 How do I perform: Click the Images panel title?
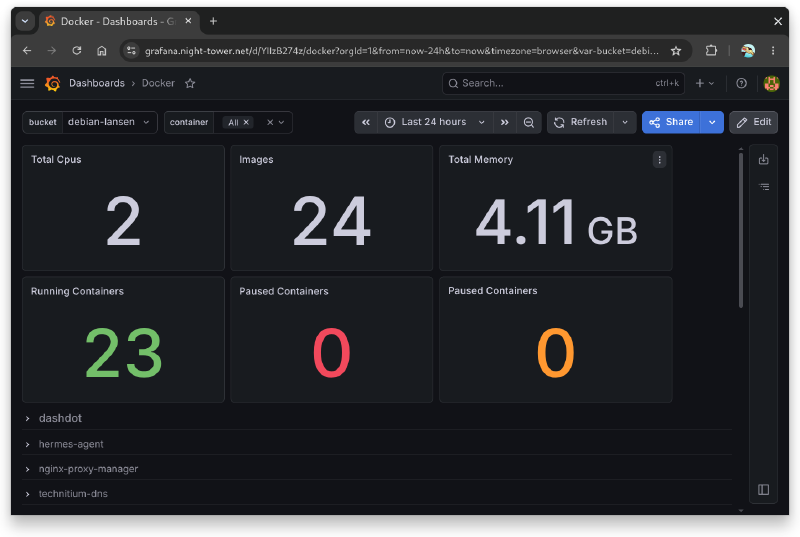tap(256, 160)
